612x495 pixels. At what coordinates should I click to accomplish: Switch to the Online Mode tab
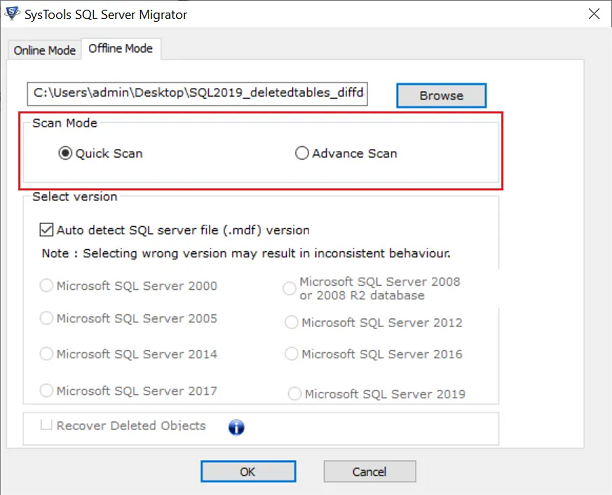point(44,50)
